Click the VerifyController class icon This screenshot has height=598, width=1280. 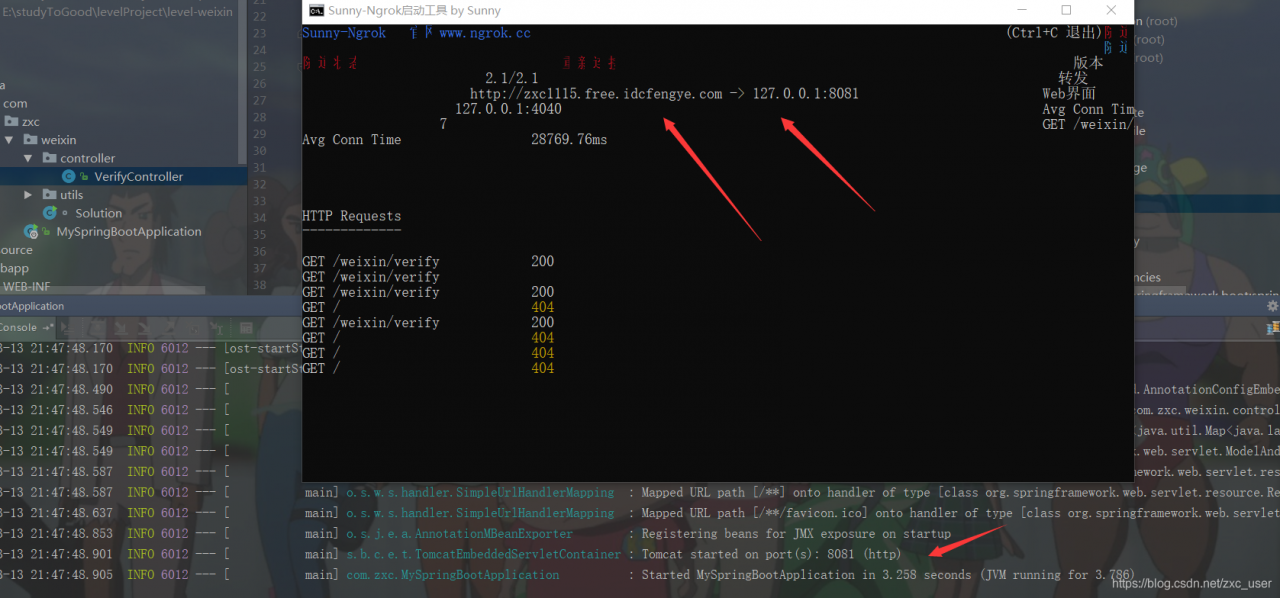[x=69, y=176]
